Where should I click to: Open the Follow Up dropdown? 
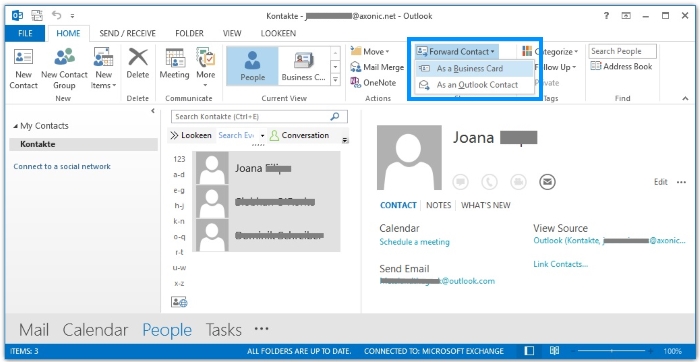click(556, 67)
